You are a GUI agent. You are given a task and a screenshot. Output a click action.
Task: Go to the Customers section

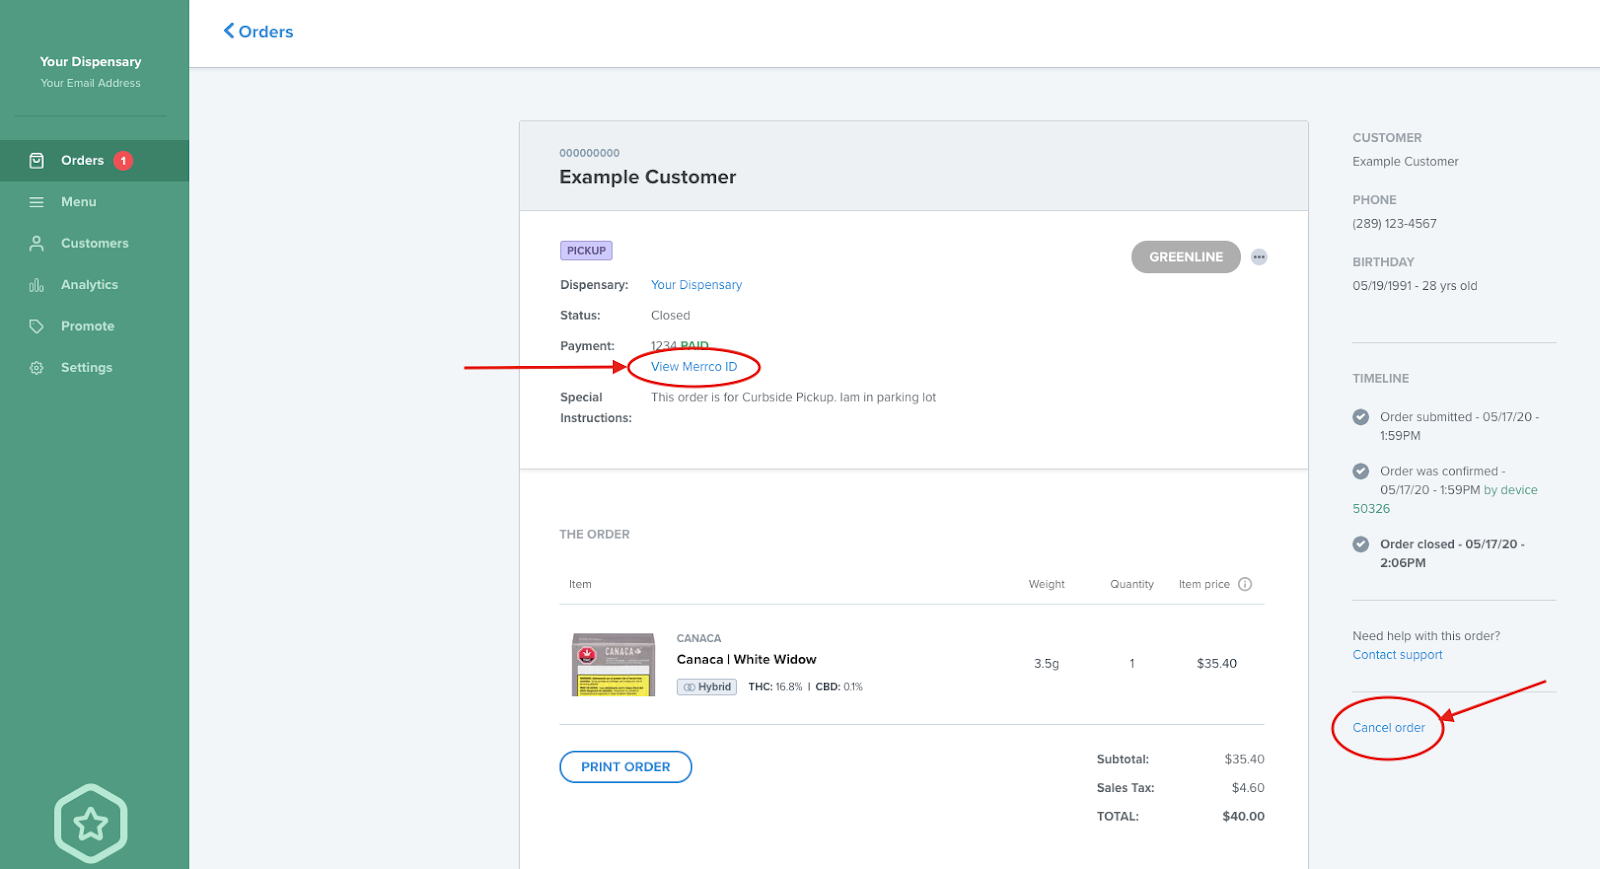tap(94, 243)
